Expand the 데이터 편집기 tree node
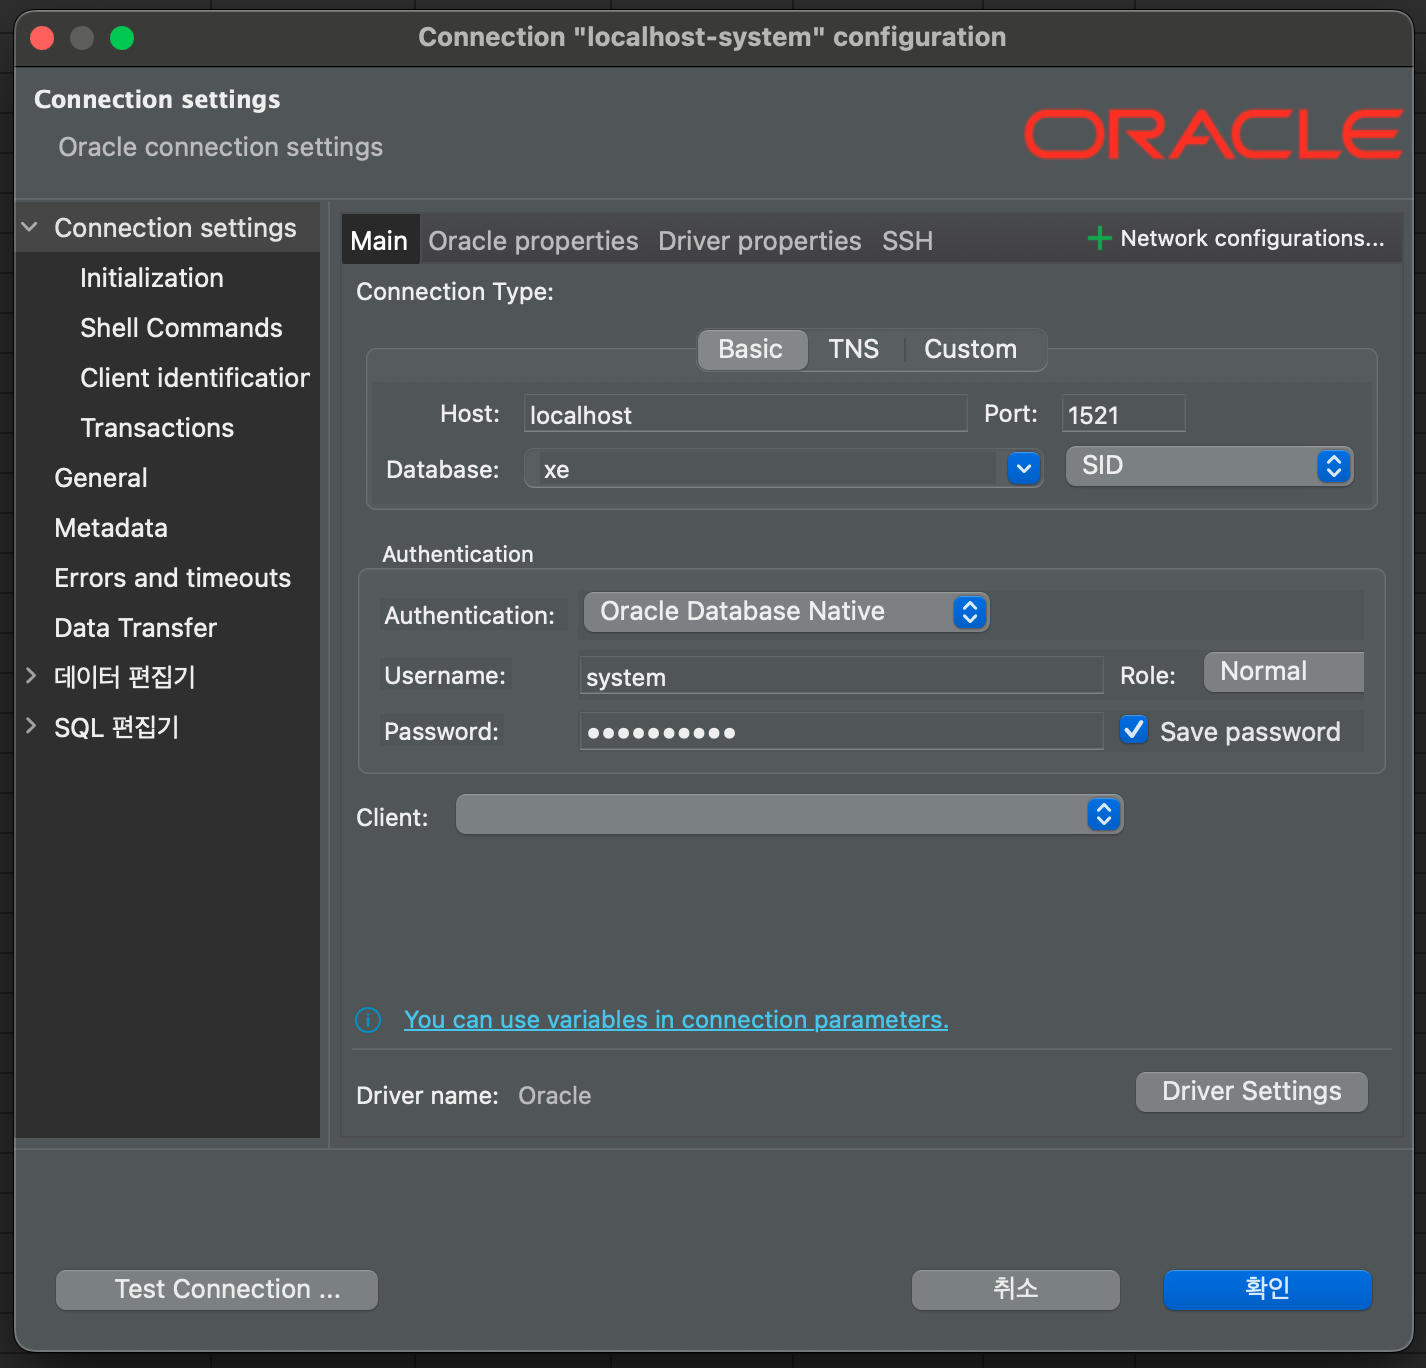The image size is (1426, 1368). (30, 677)
